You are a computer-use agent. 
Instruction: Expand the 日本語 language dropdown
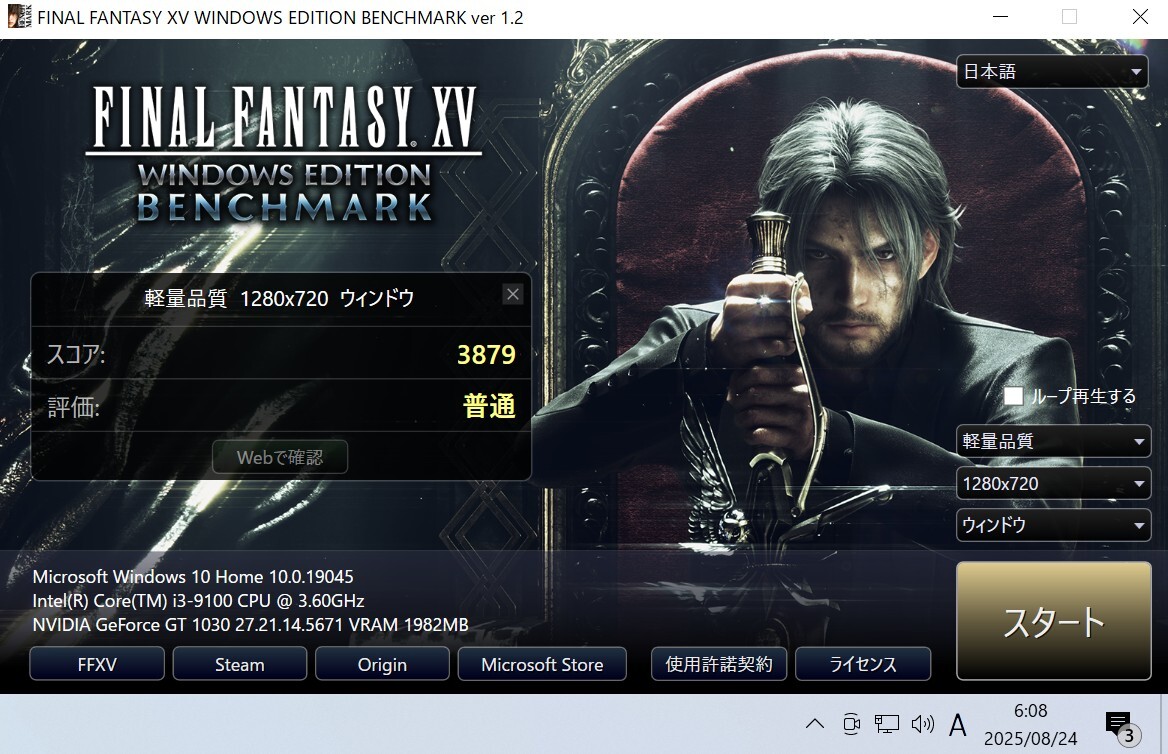coord(1052,72)
